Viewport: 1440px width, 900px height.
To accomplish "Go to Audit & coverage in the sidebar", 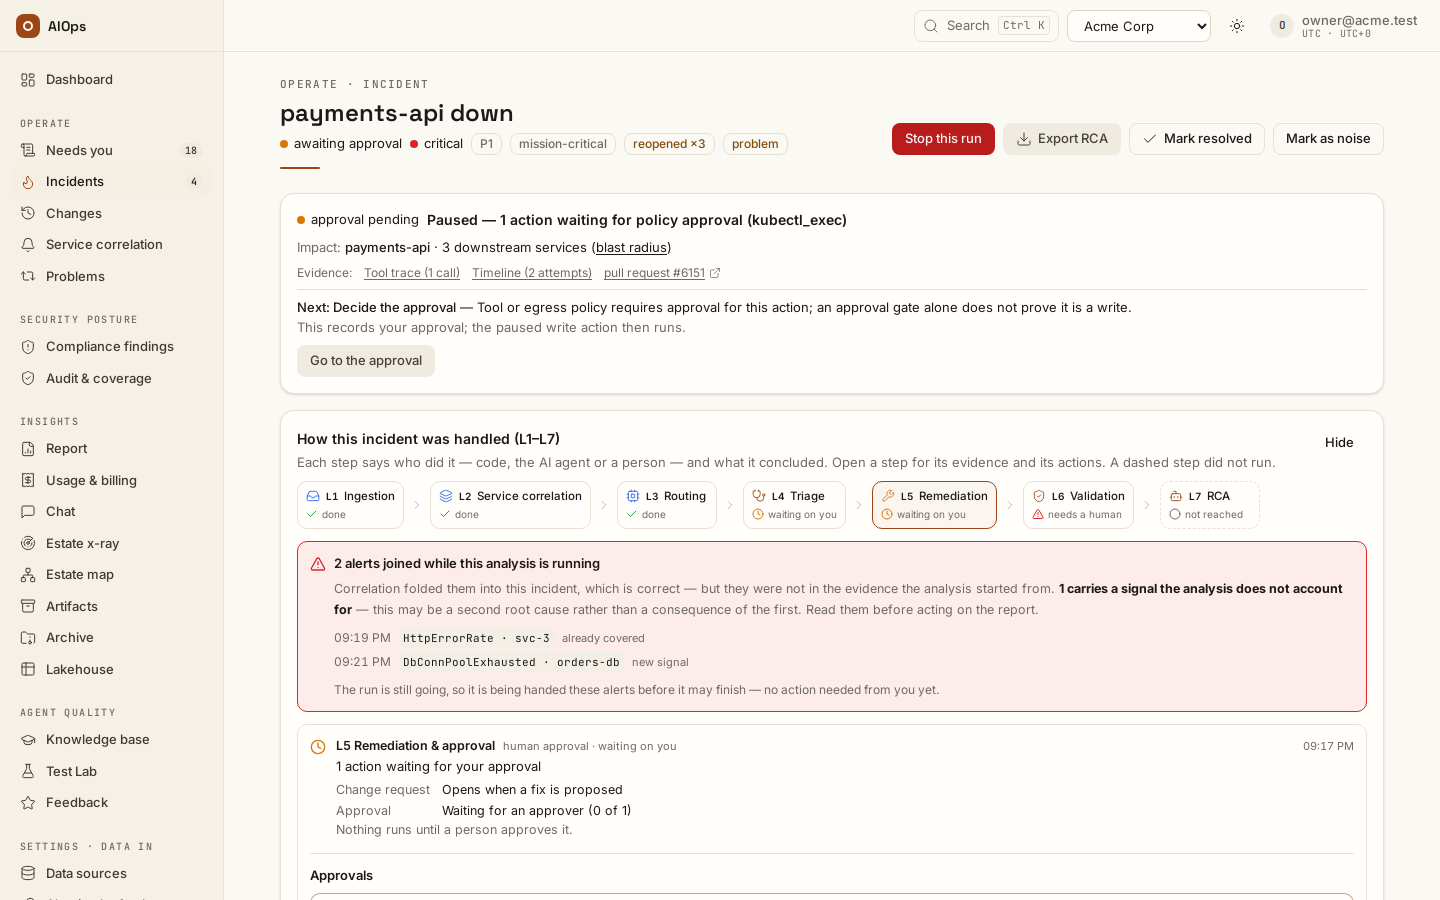I will tap(112, 379).
